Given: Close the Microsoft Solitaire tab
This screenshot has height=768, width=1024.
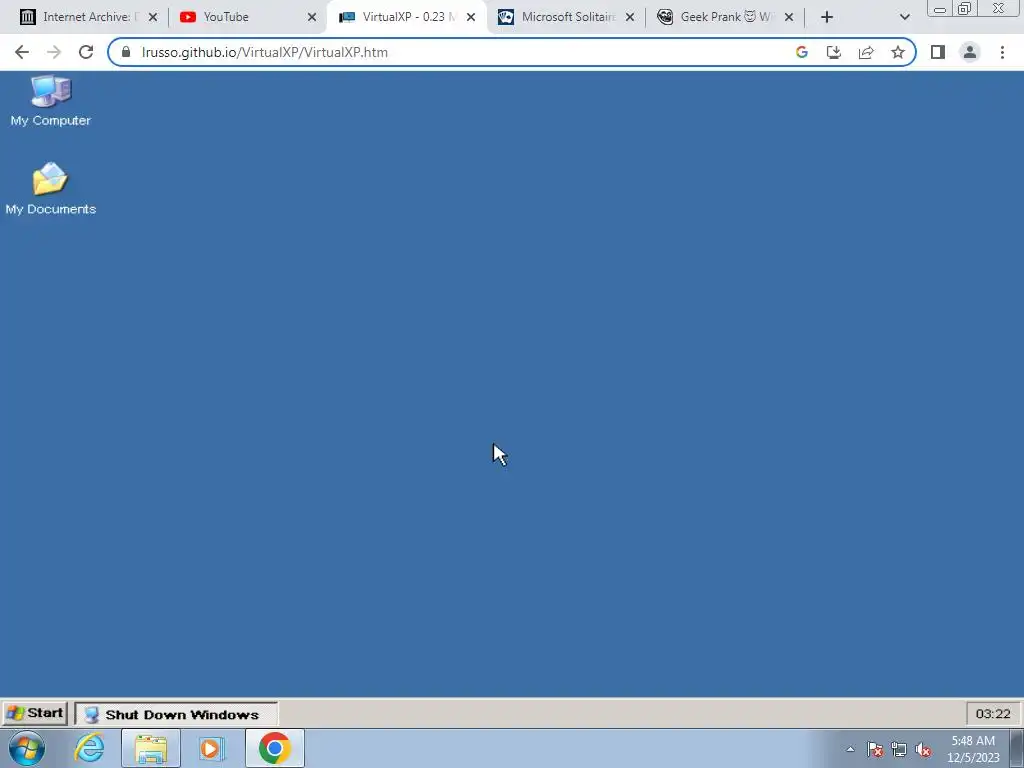Looking at the screenshot, I should click(x=630, y=17).
